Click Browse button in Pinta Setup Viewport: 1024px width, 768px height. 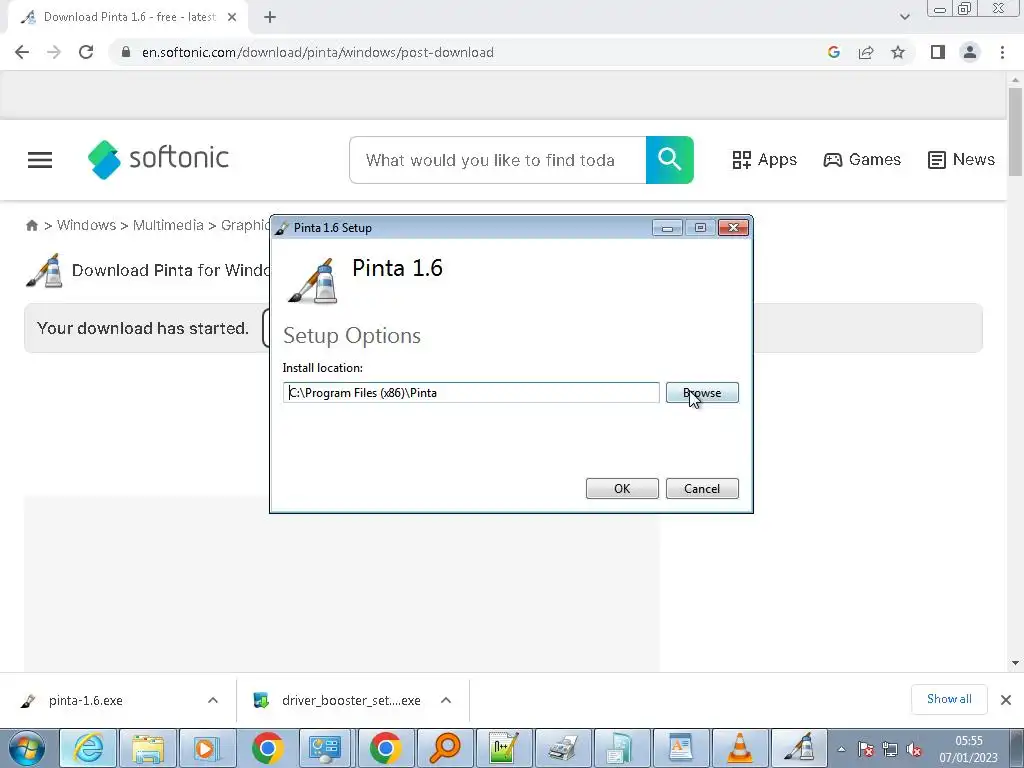pyautogui.click(x=702, y=392)
